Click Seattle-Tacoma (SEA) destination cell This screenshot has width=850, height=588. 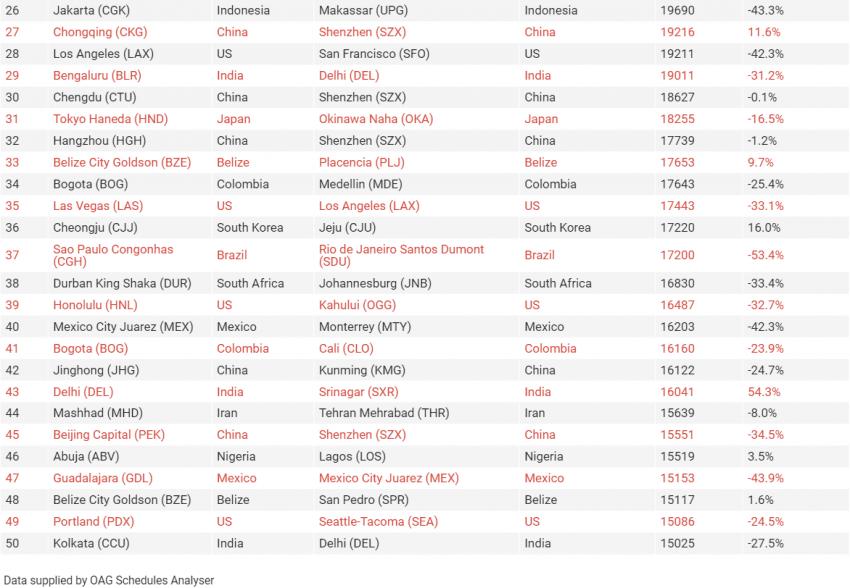[378, 521]
